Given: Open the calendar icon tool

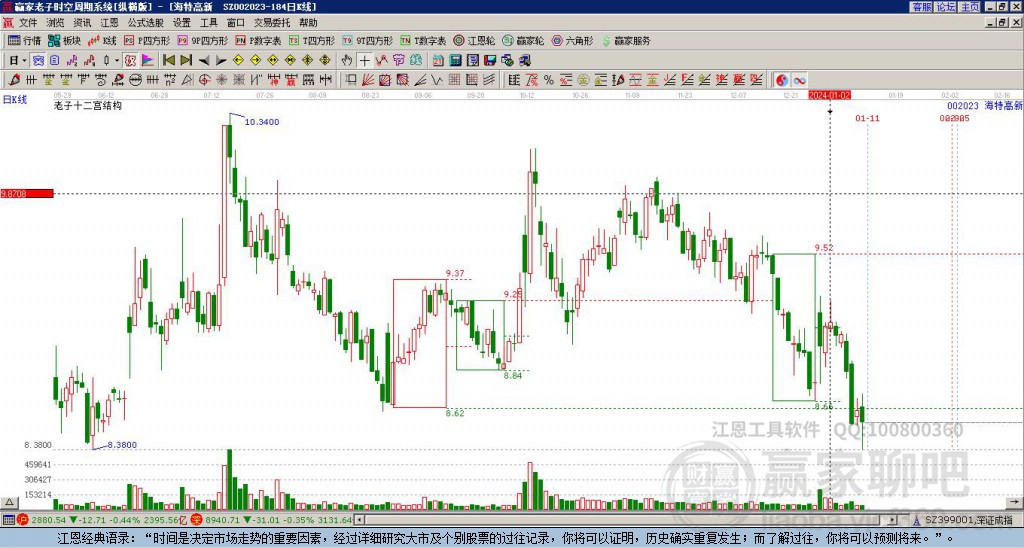Looking at the screenshot, I should click(438, 60).
